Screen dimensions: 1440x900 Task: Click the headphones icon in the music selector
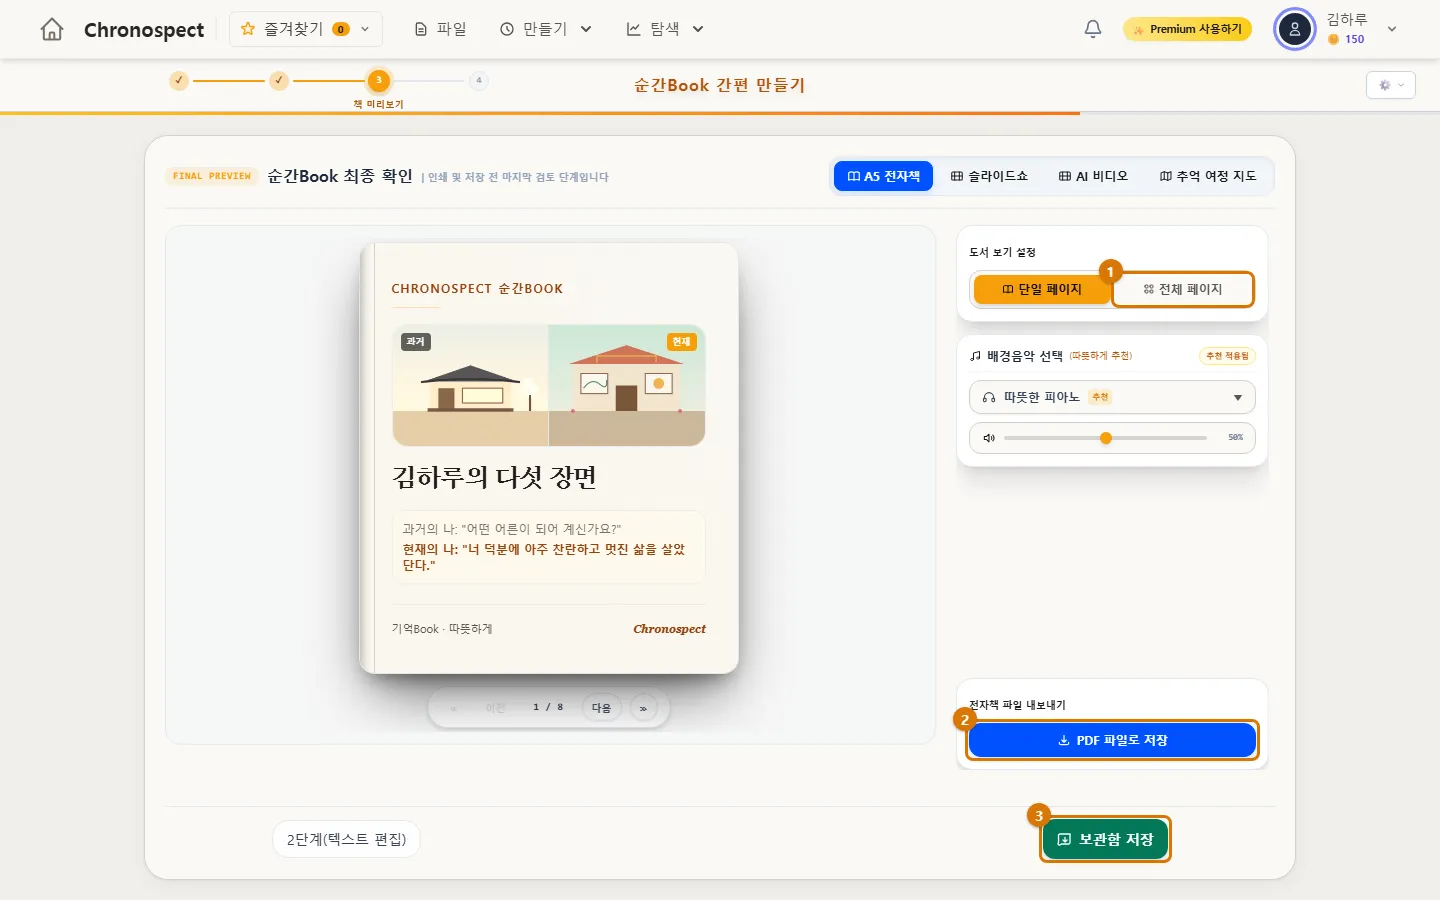pos(989,397)
